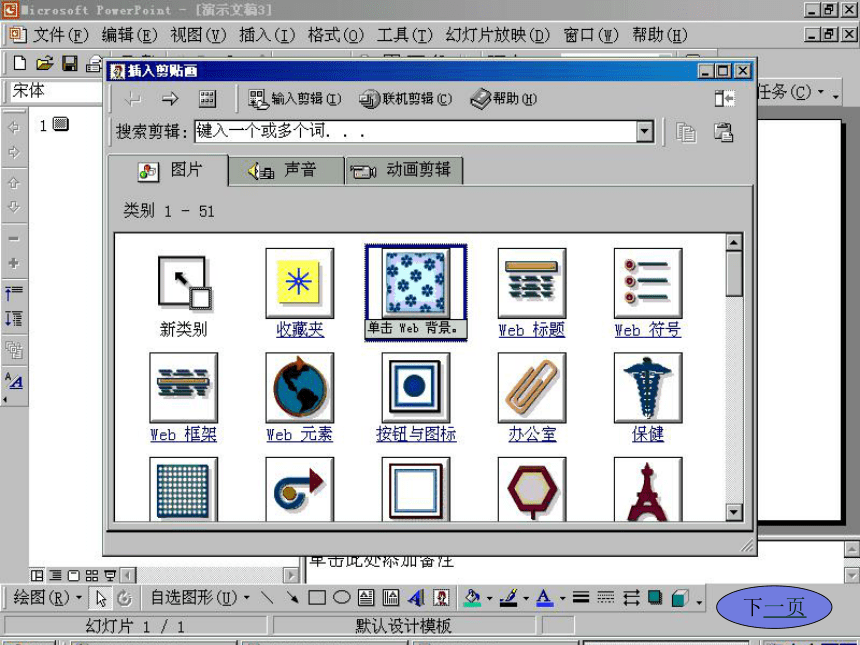The width and height of the screenshot is (860, 645).
Task: Click the forward arrow in clip art dialog
Action: 170,99
